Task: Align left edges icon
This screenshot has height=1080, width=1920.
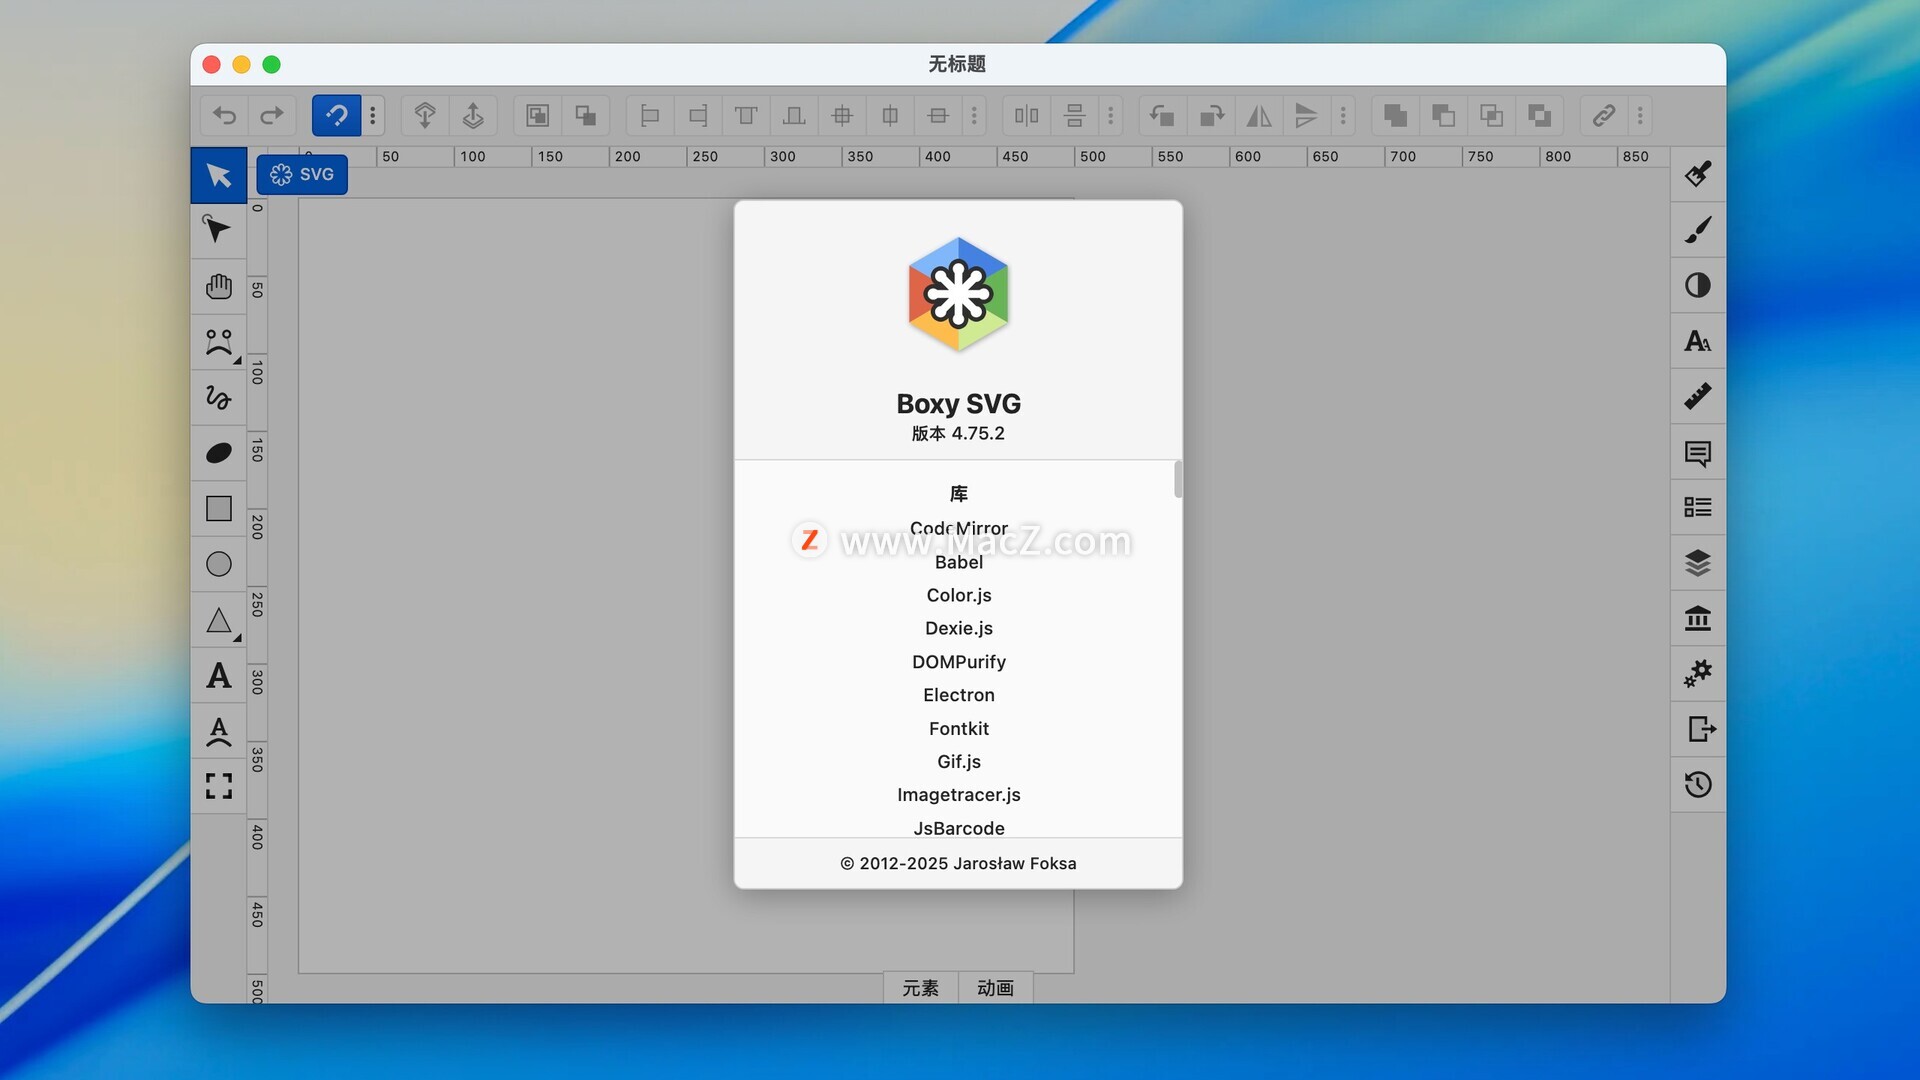Action: [650, 116]
